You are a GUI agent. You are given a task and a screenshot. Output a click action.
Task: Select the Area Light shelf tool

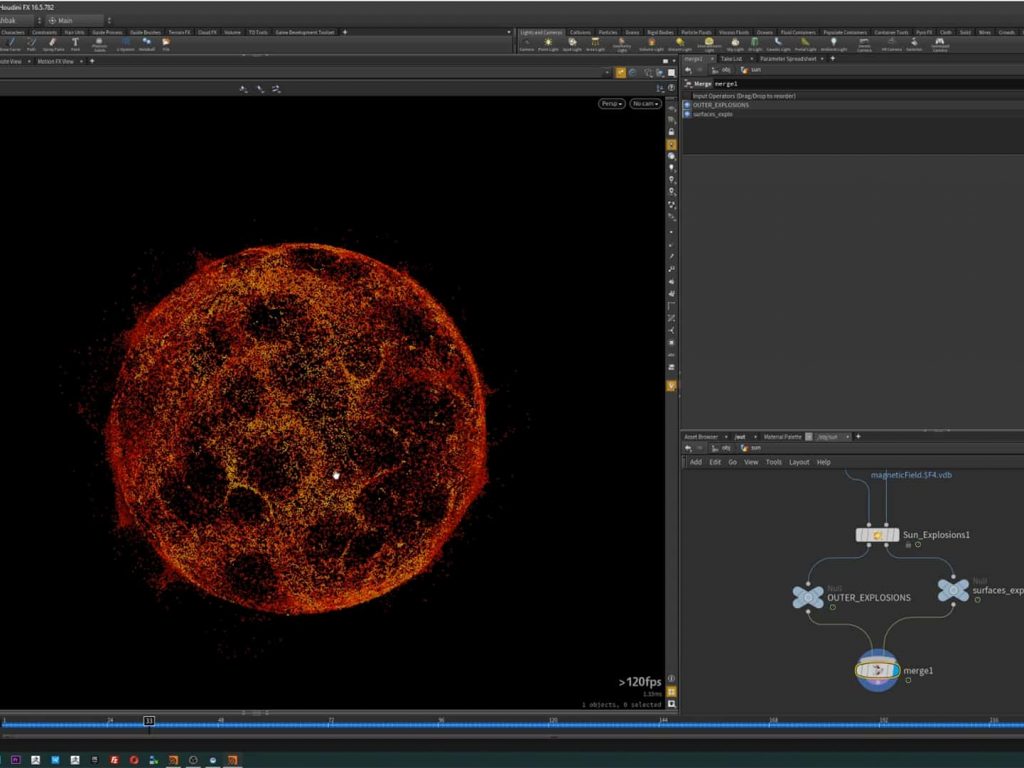point(595,42)
